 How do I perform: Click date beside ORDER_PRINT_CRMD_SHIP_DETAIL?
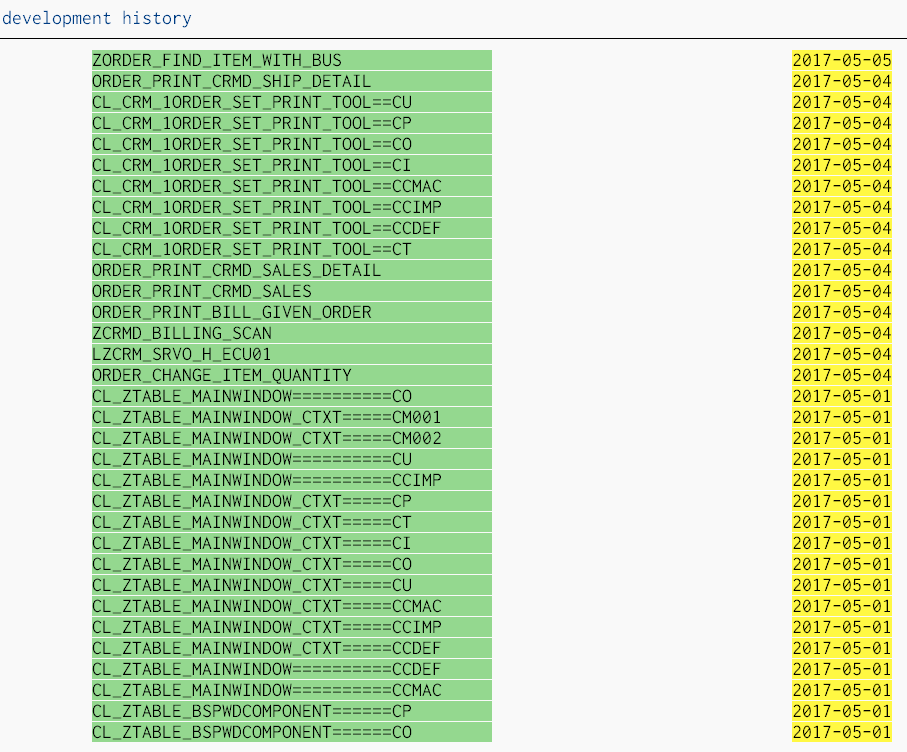click(x=842, y=81)
